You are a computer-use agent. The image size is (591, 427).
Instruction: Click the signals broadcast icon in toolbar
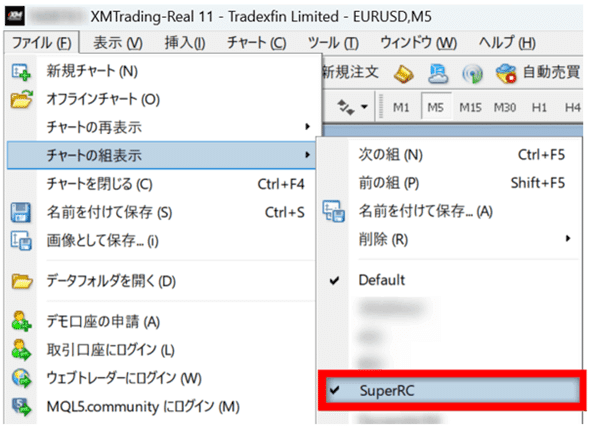[x=472, y=73]
